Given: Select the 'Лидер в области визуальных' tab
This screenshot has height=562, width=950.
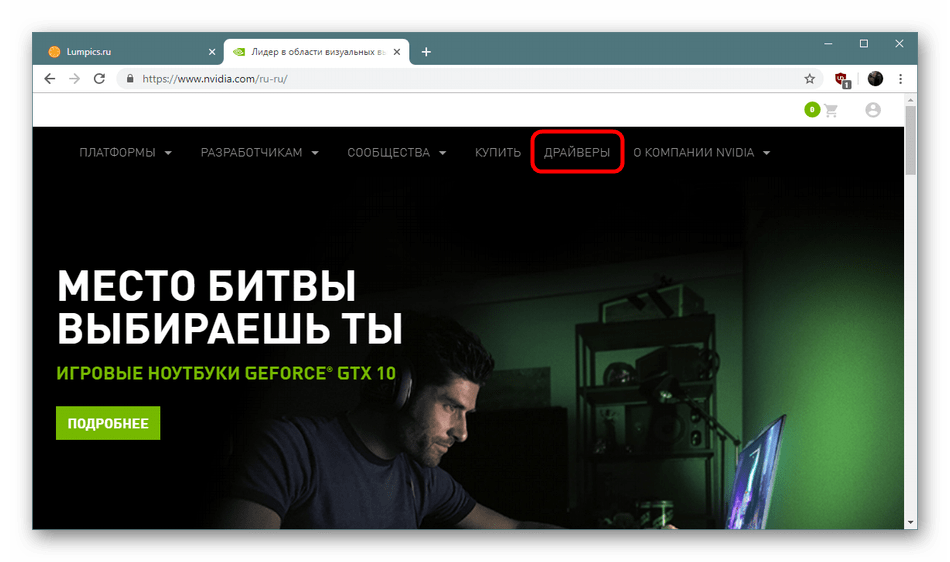Looking at the screenshot, I should (317, 52).
